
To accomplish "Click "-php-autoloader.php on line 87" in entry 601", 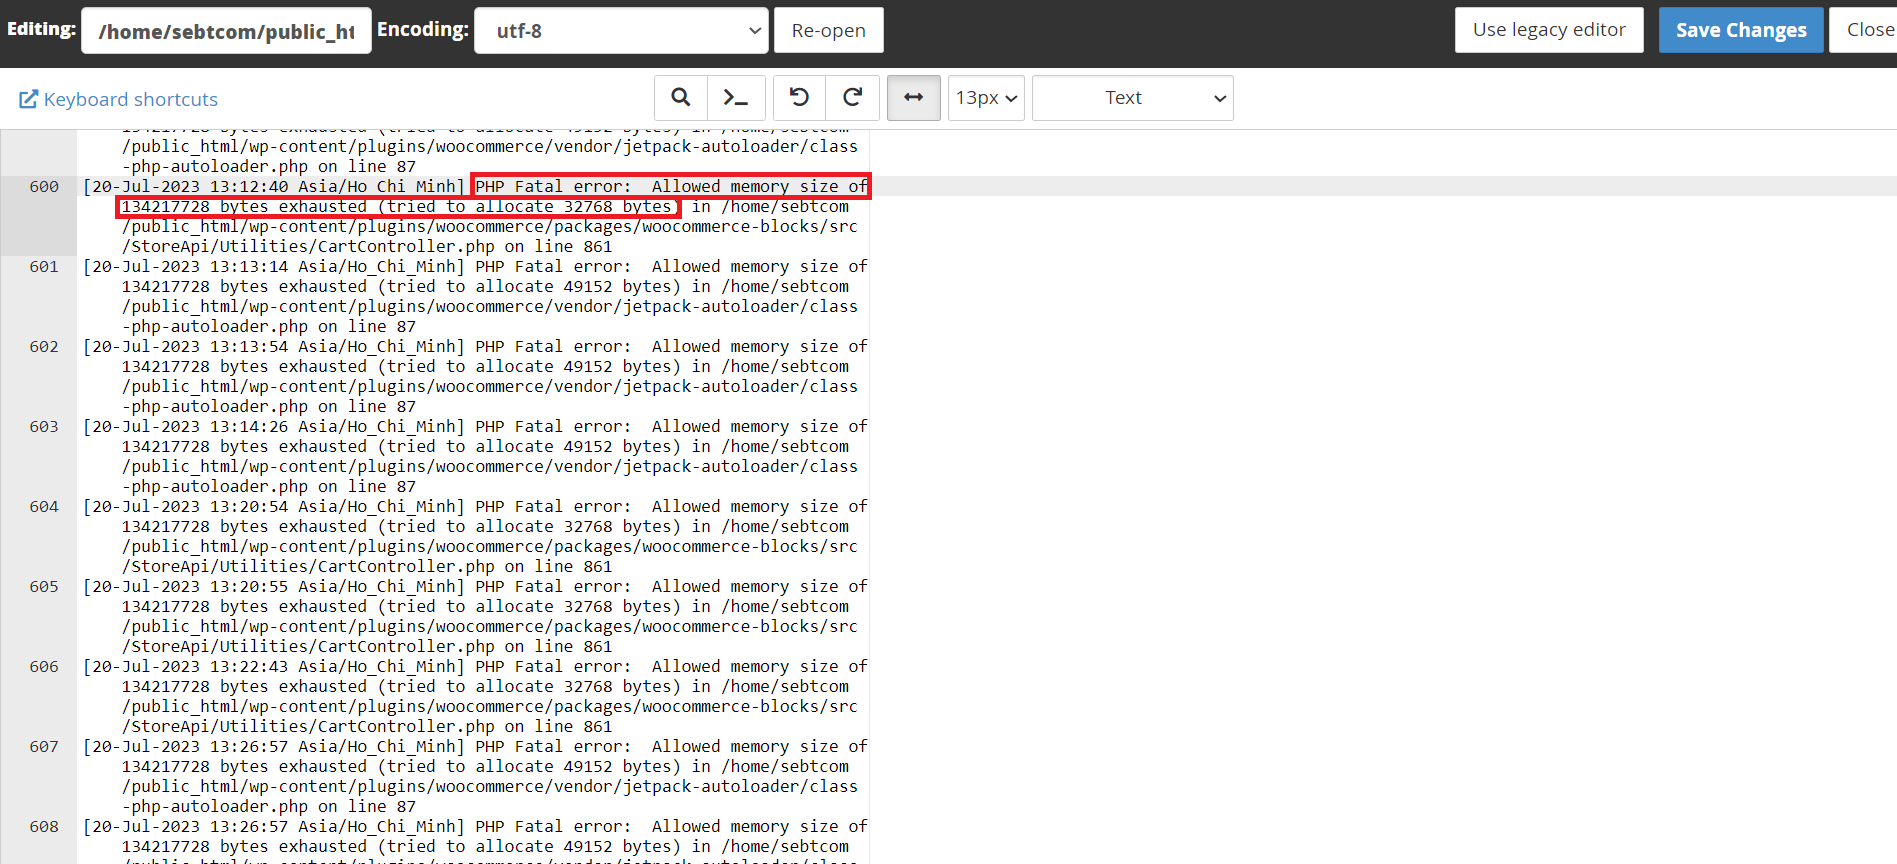I will tap(269, 327).
